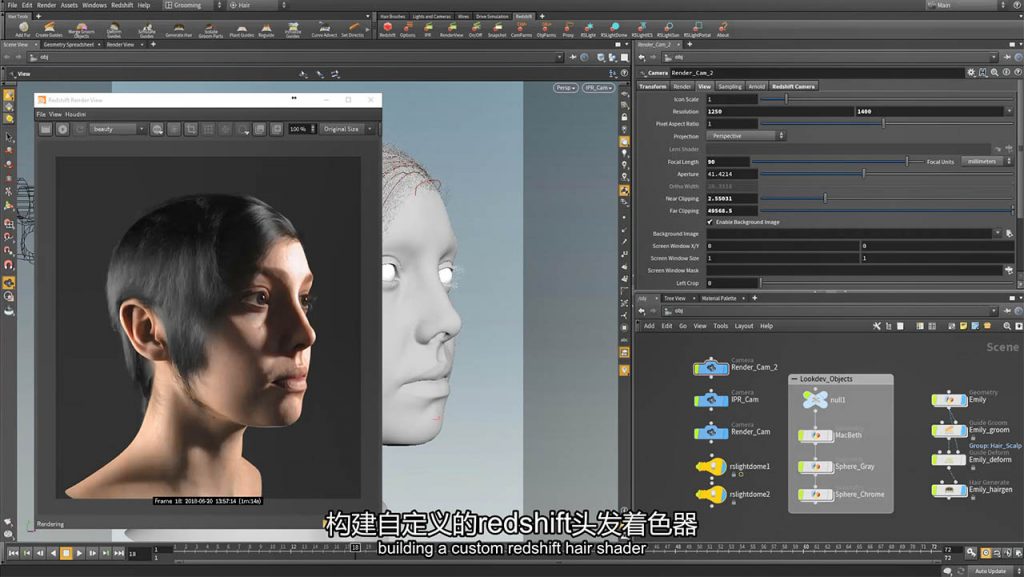The width and height of the screenshot is (1024, 577).
Task: Click the Auto Update button
Action: point(991,571)
